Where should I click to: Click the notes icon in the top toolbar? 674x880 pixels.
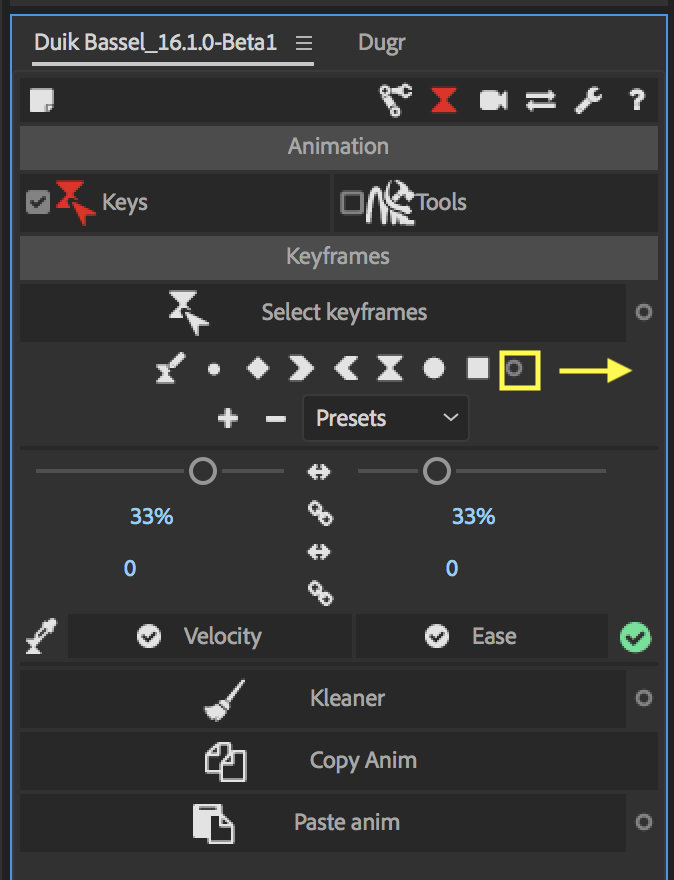pos(42,99)
